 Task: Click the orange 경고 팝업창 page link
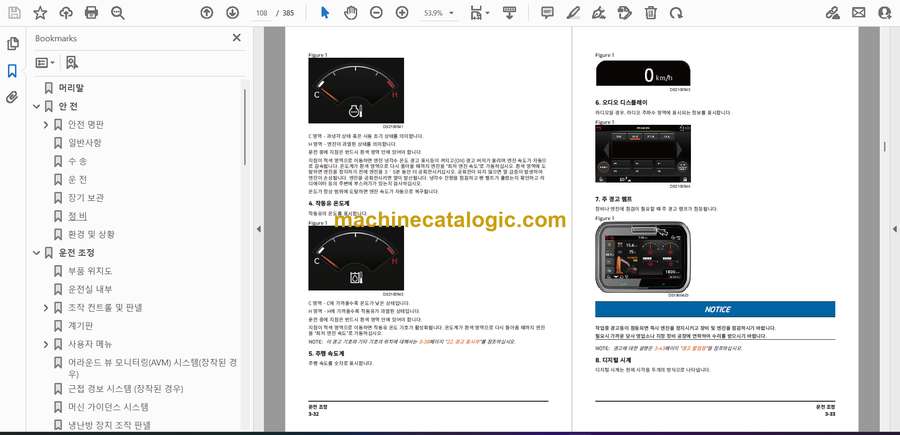tap(694, 348)
